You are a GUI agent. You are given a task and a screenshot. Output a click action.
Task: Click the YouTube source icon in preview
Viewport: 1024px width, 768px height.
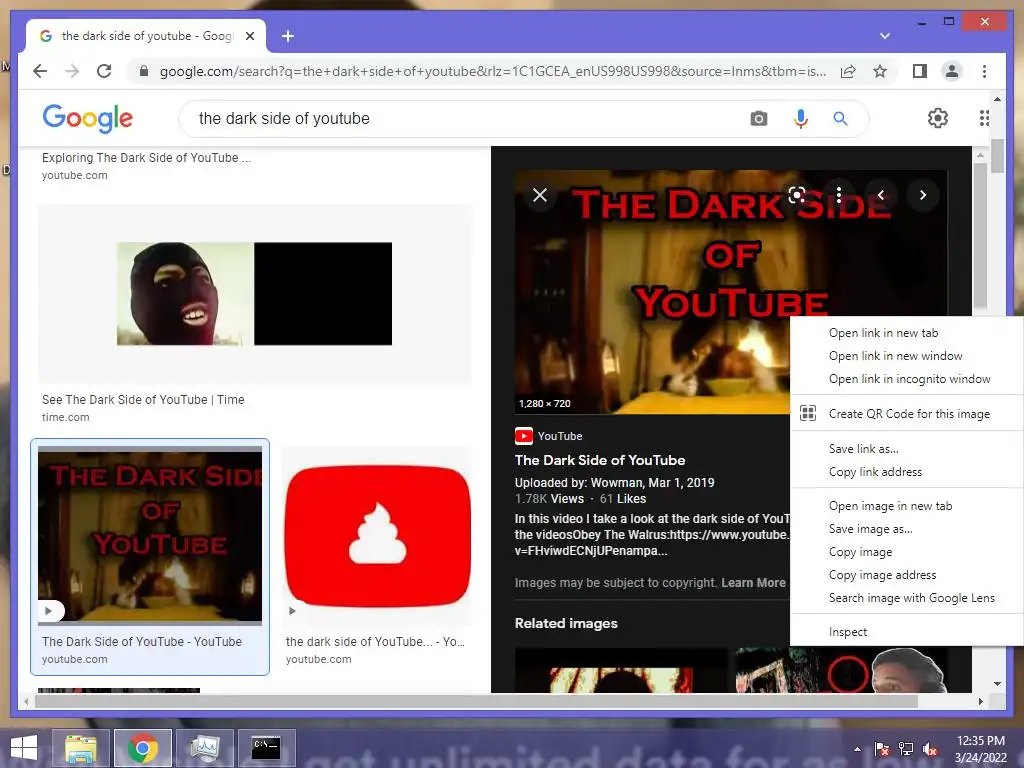pyautogui.click(x=524, y=436)
